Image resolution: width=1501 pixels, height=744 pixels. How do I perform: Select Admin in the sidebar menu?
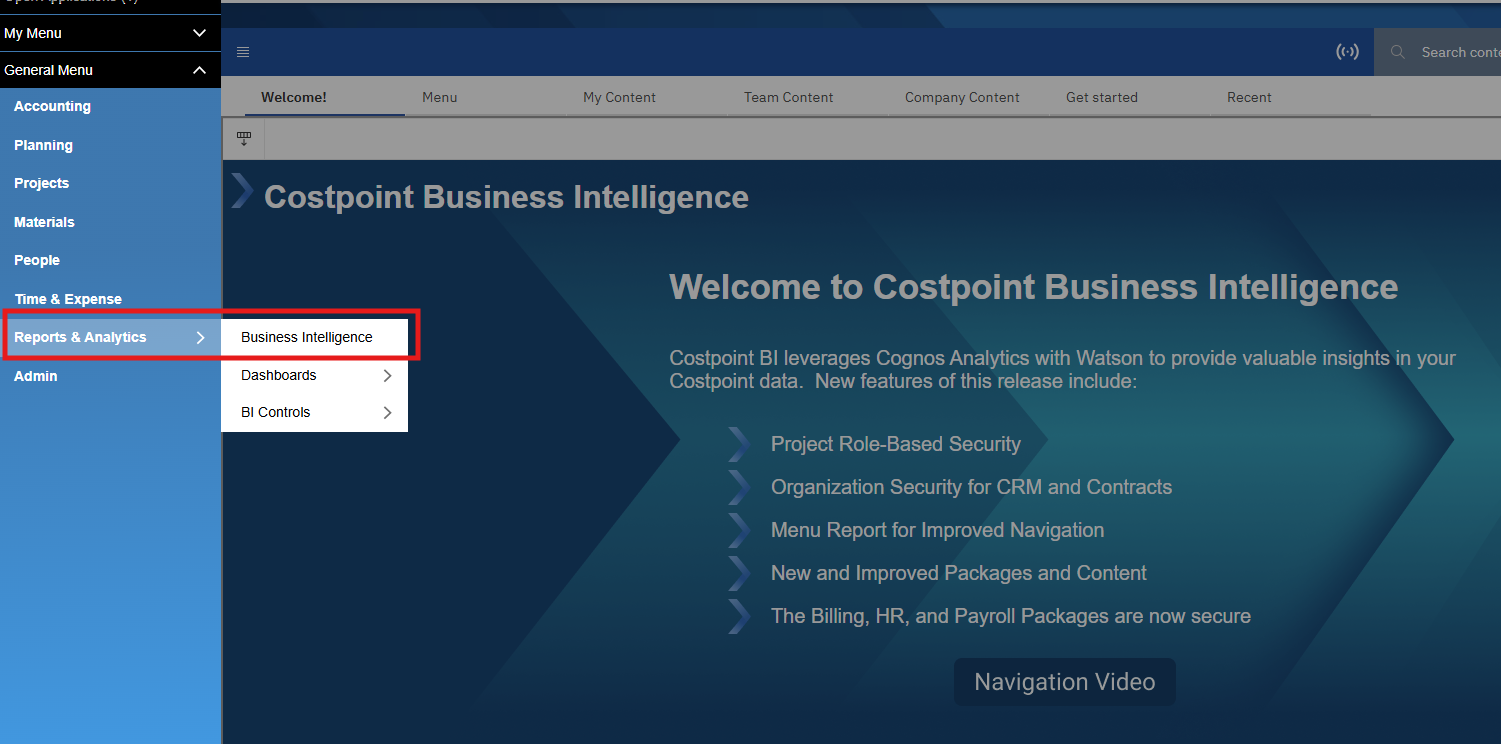click(x=34, y=376)
